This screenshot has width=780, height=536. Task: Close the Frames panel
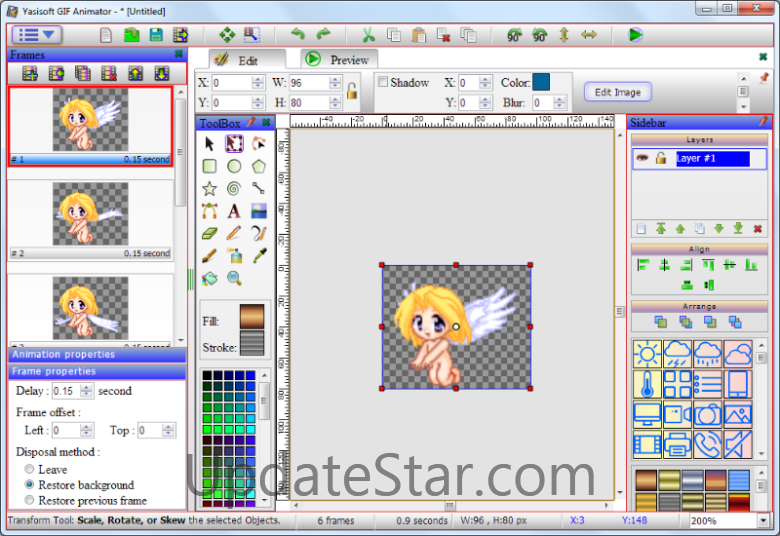point(179,54)
